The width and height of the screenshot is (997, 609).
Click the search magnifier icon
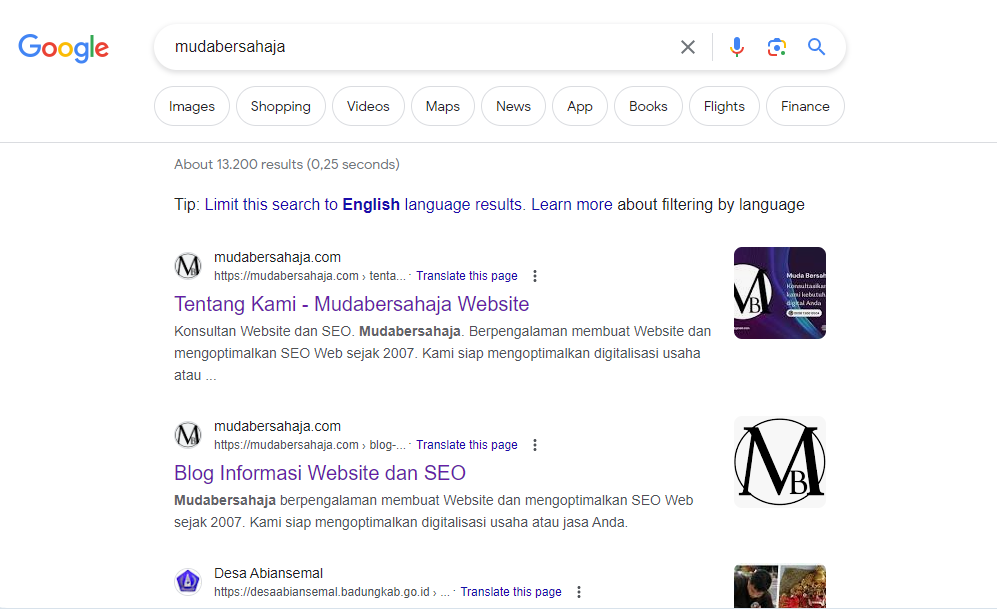tap(816, 47)
